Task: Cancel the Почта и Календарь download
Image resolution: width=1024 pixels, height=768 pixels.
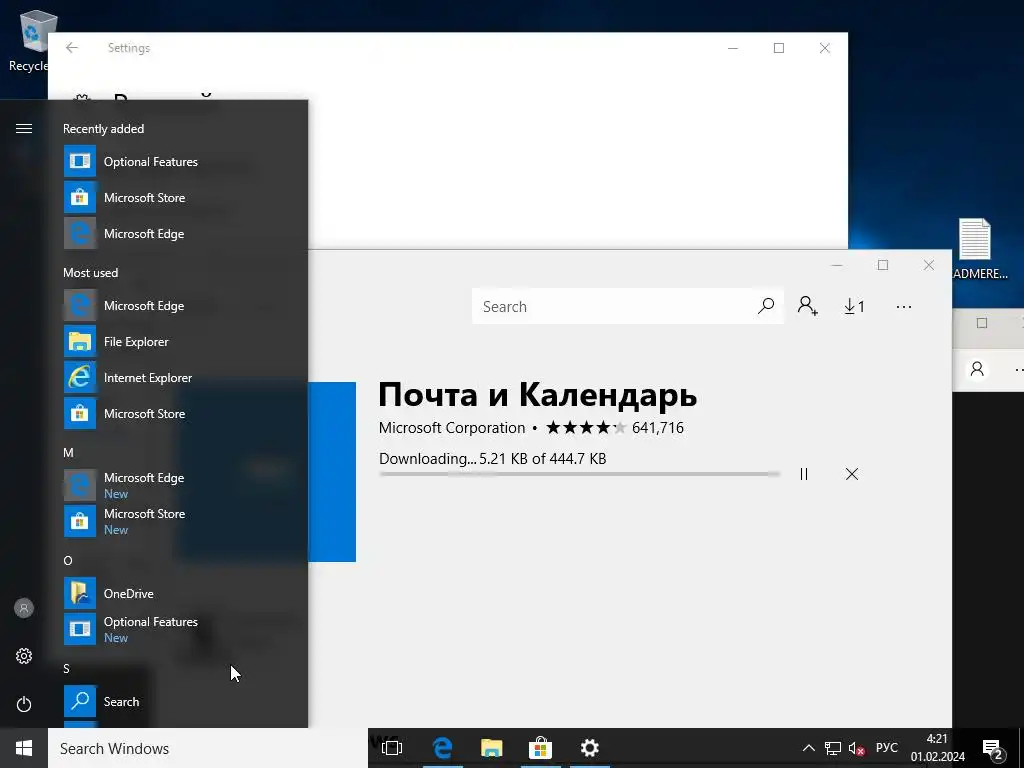Action: click(x=852, y=474)
